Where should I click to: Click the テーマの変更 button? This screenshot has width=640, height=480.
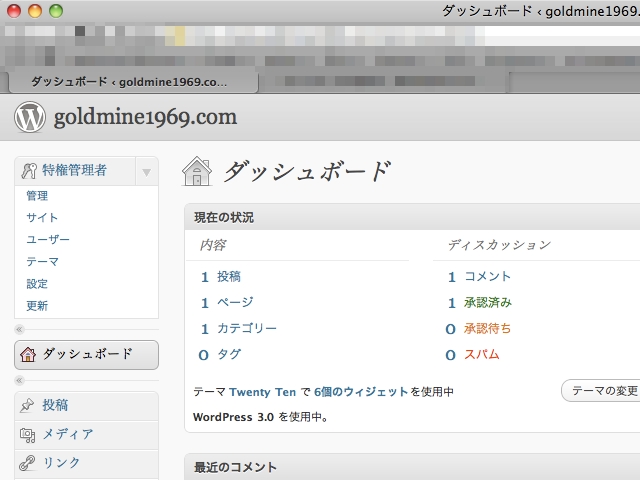(601, 391)
